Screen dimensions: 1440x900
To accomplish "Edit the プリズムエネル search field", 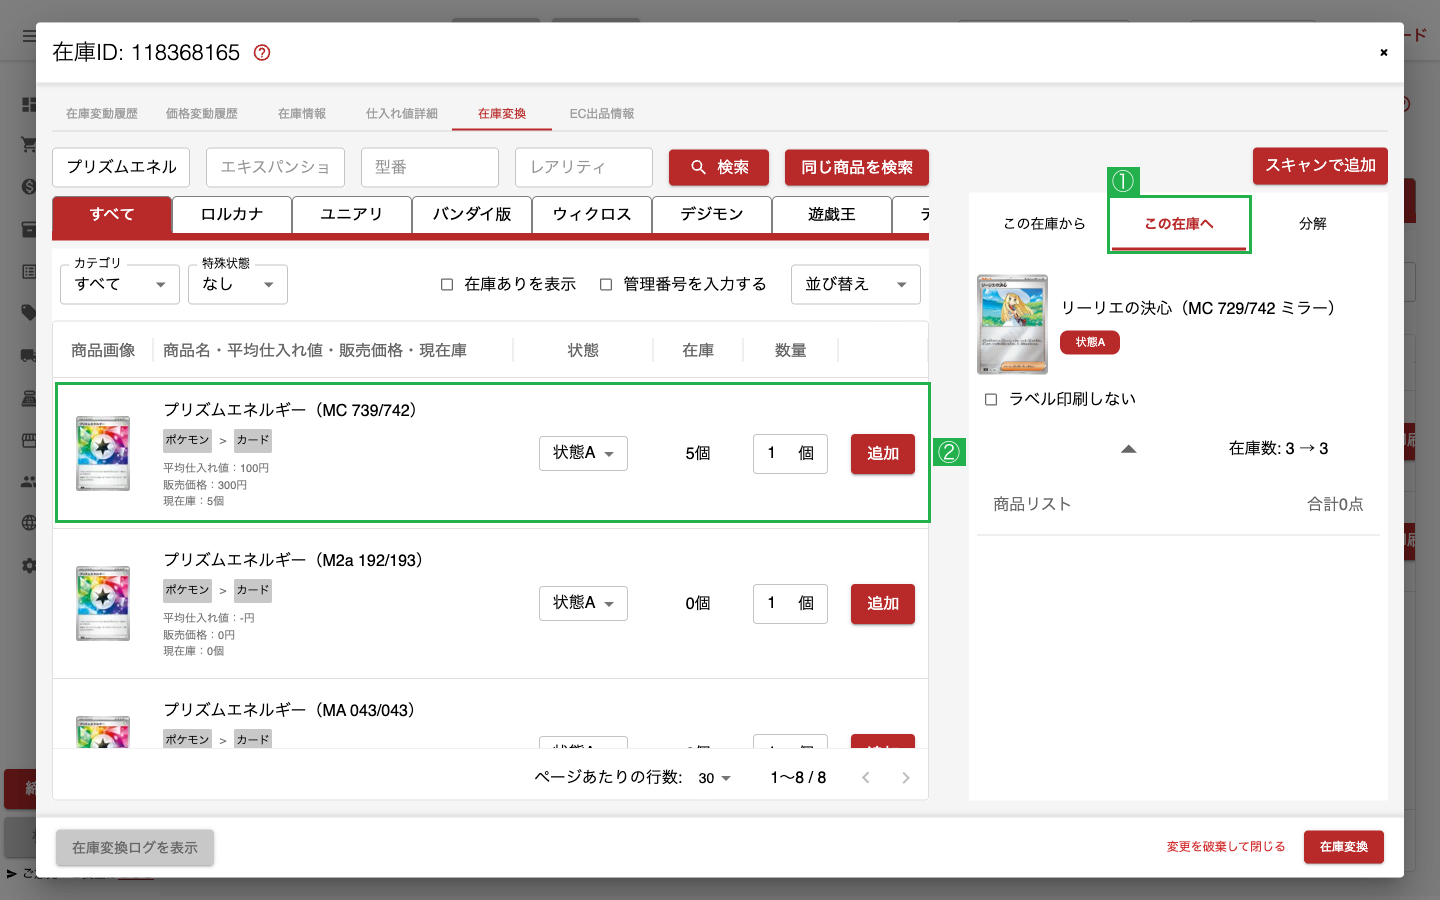I will coord(121,168).
